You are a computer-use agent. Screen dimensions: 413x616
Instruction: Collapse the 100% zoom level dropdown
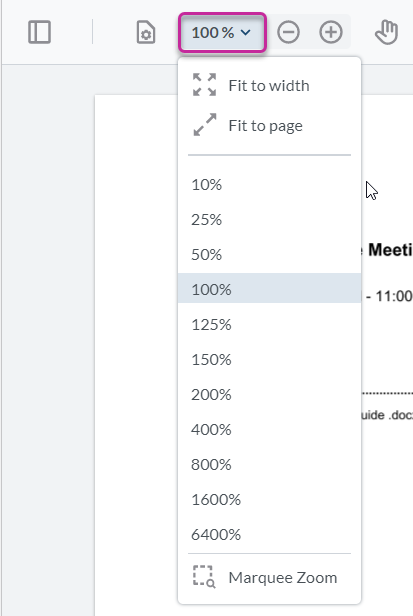coord(223,32)
